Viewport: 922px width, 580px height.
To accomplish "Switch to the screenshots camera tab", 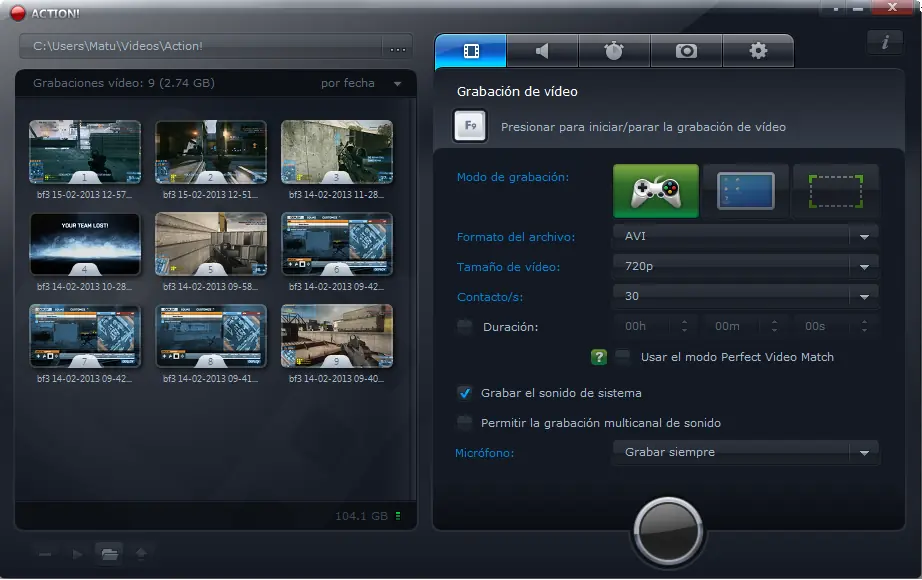I will [686, 51].
